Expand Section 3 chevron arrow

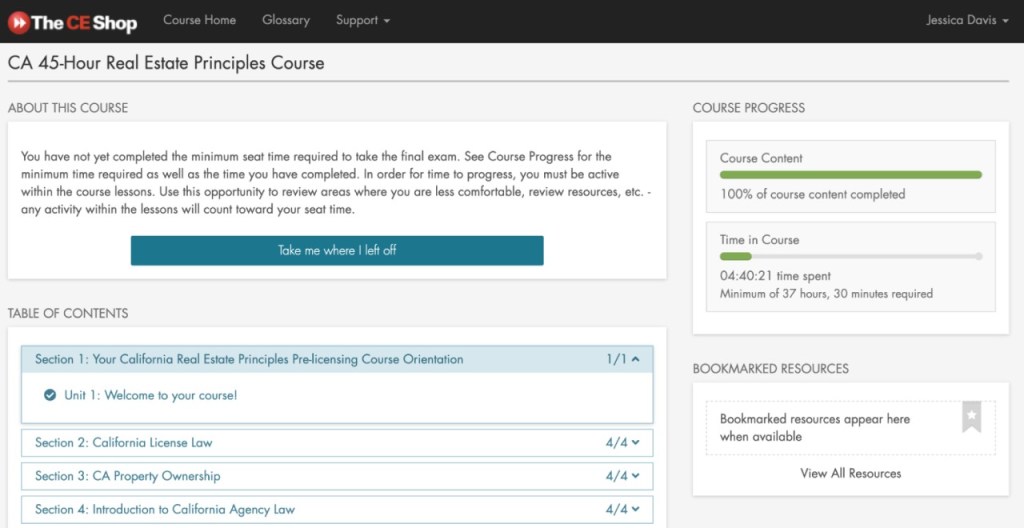pyautogui.click(x=635, y=476)
